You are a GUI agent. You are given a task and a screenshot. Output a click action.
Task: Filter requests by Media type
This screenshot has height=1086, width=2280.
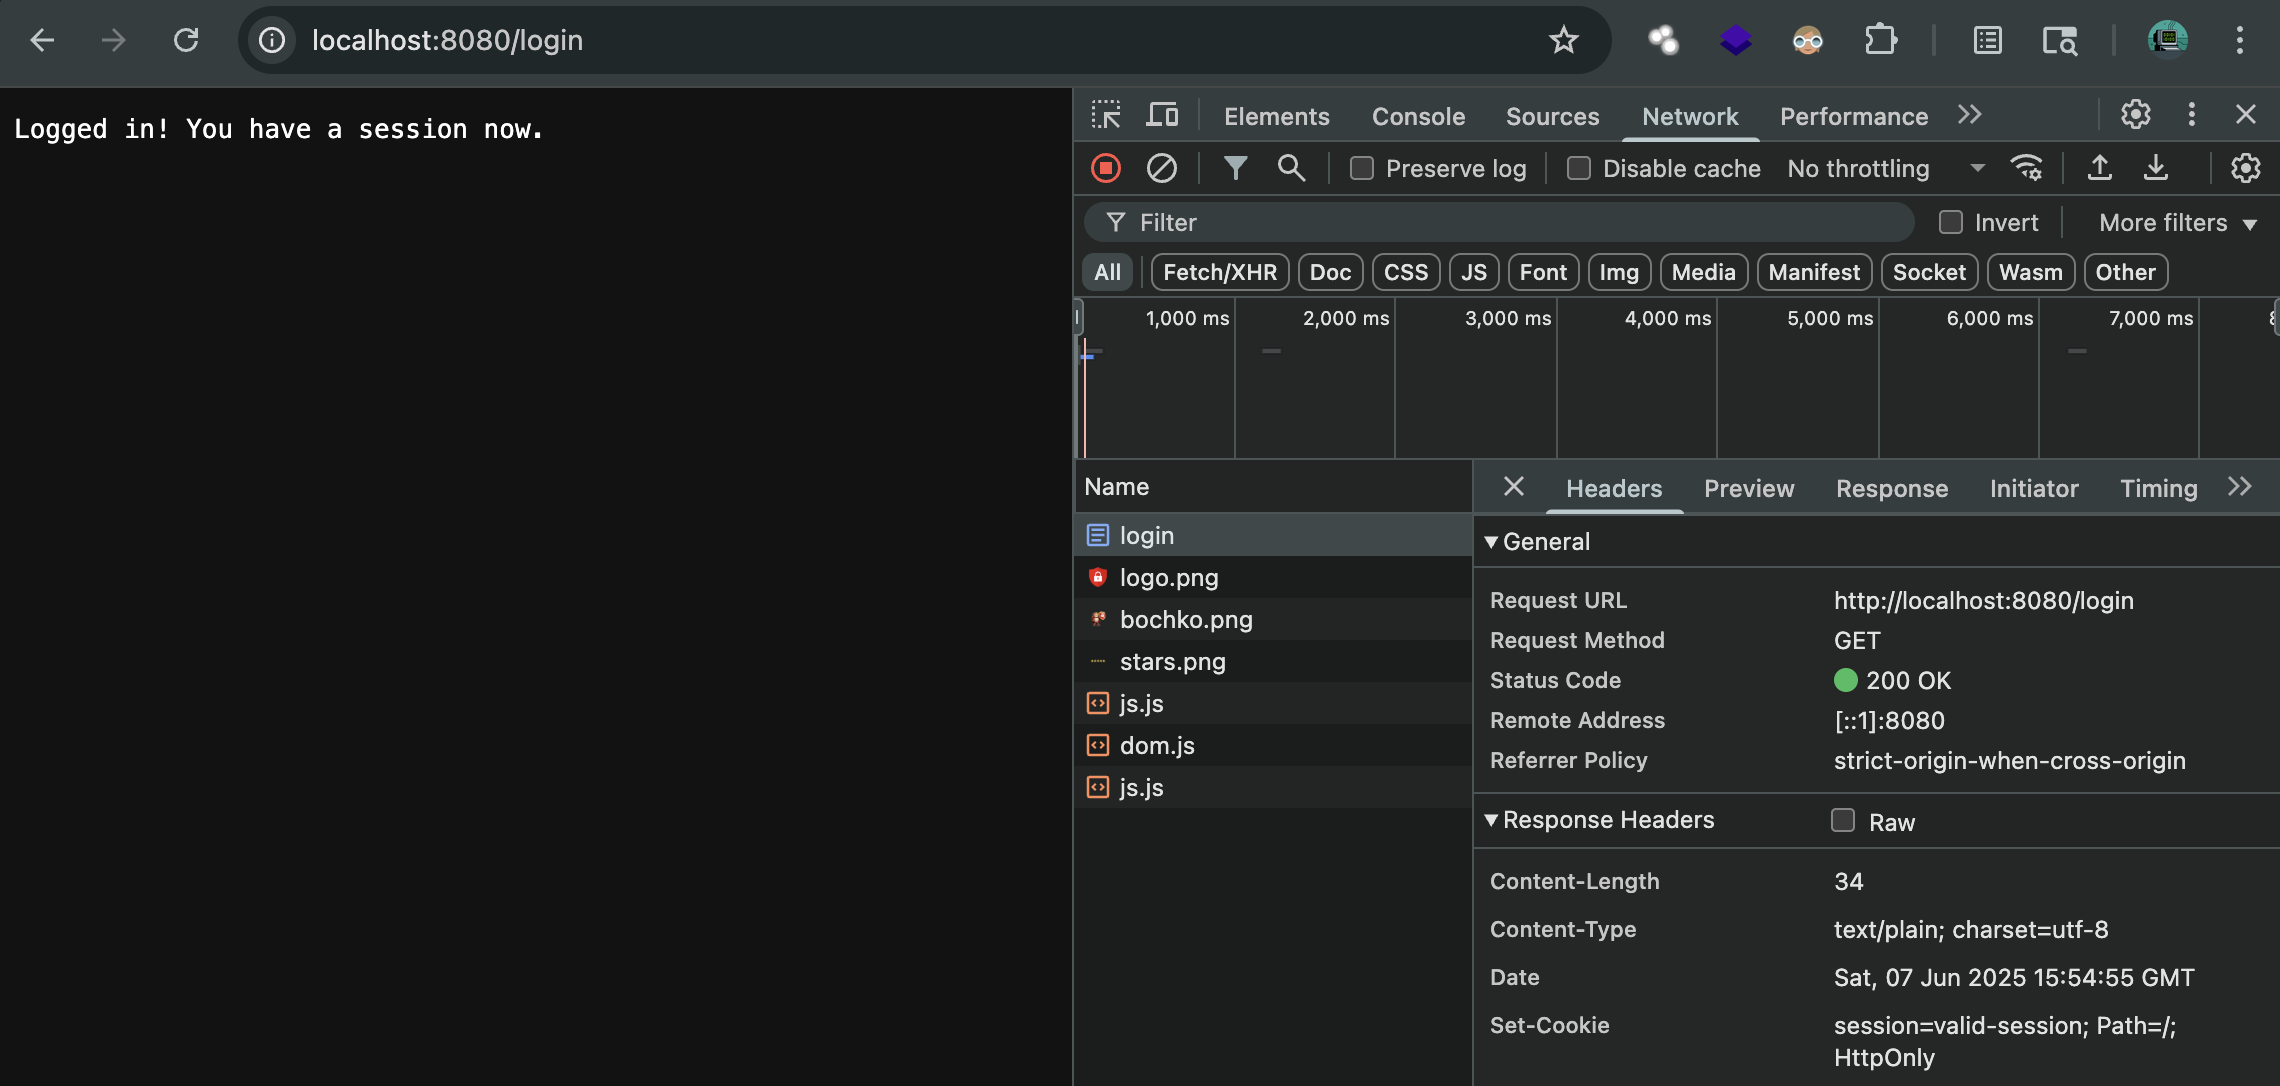click(1703, 272)
